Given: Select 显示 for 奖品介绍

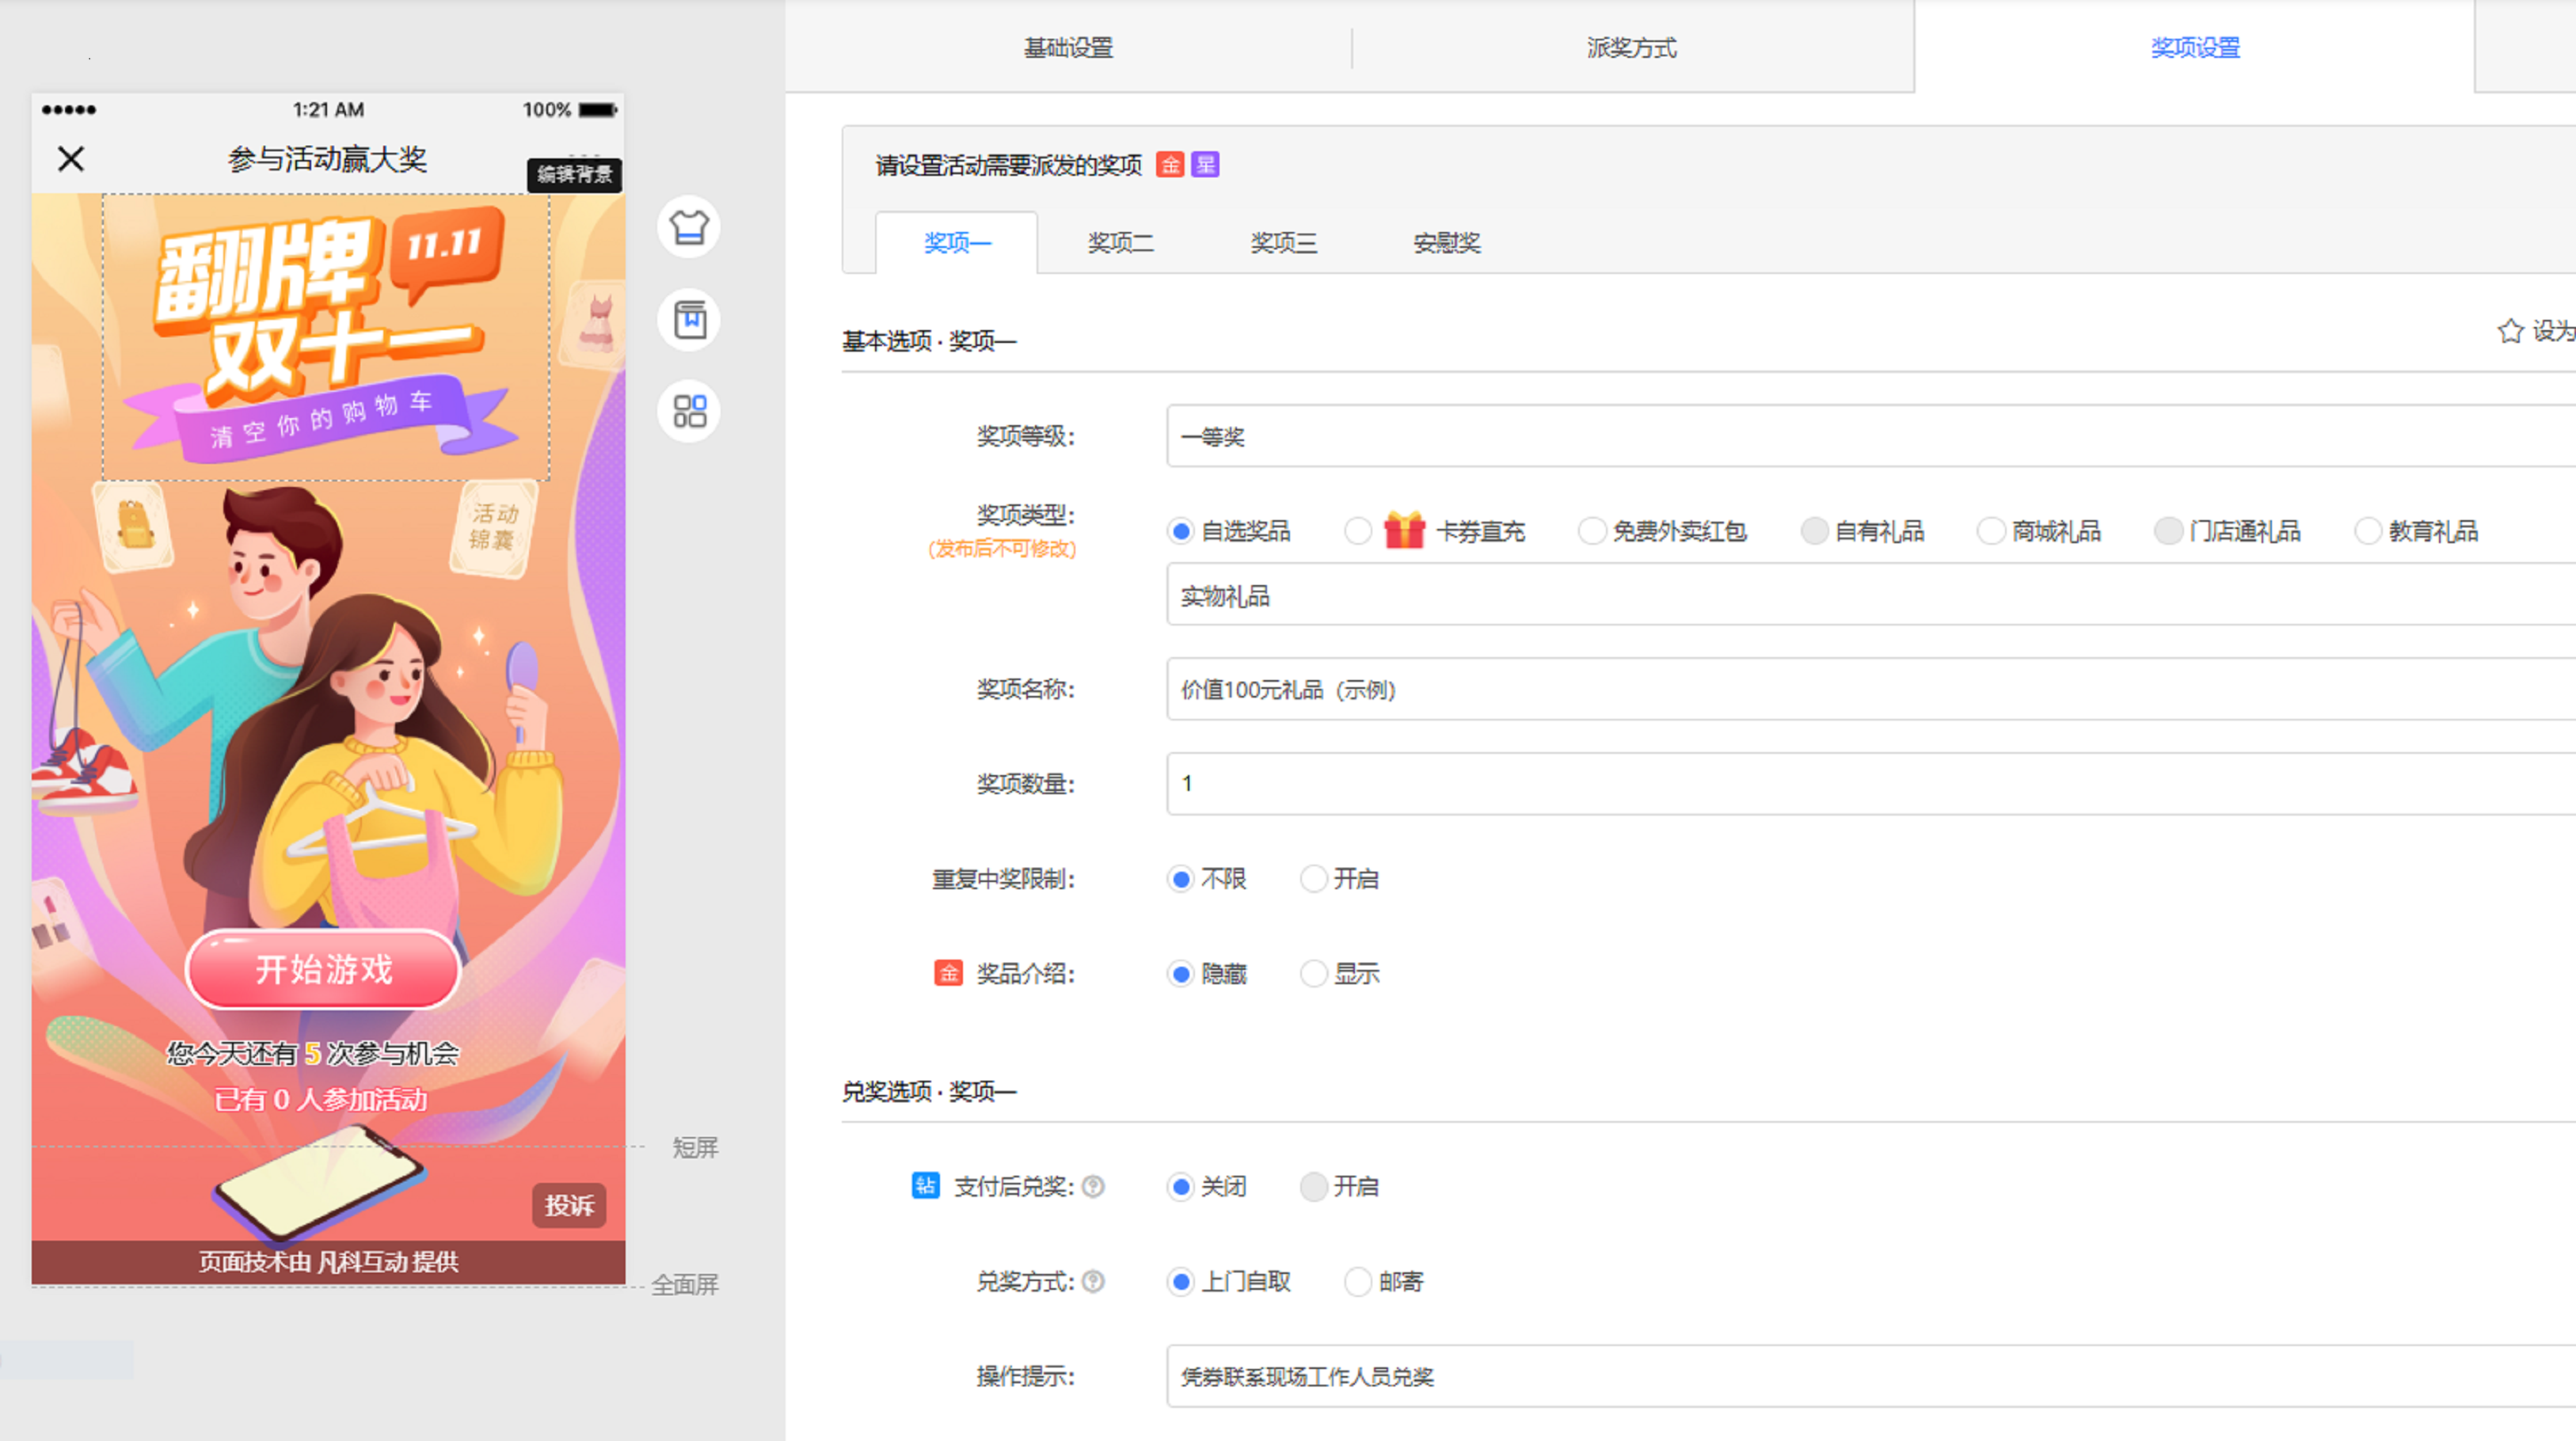Looking at the screenshot, I should (x=1313, y=974).
